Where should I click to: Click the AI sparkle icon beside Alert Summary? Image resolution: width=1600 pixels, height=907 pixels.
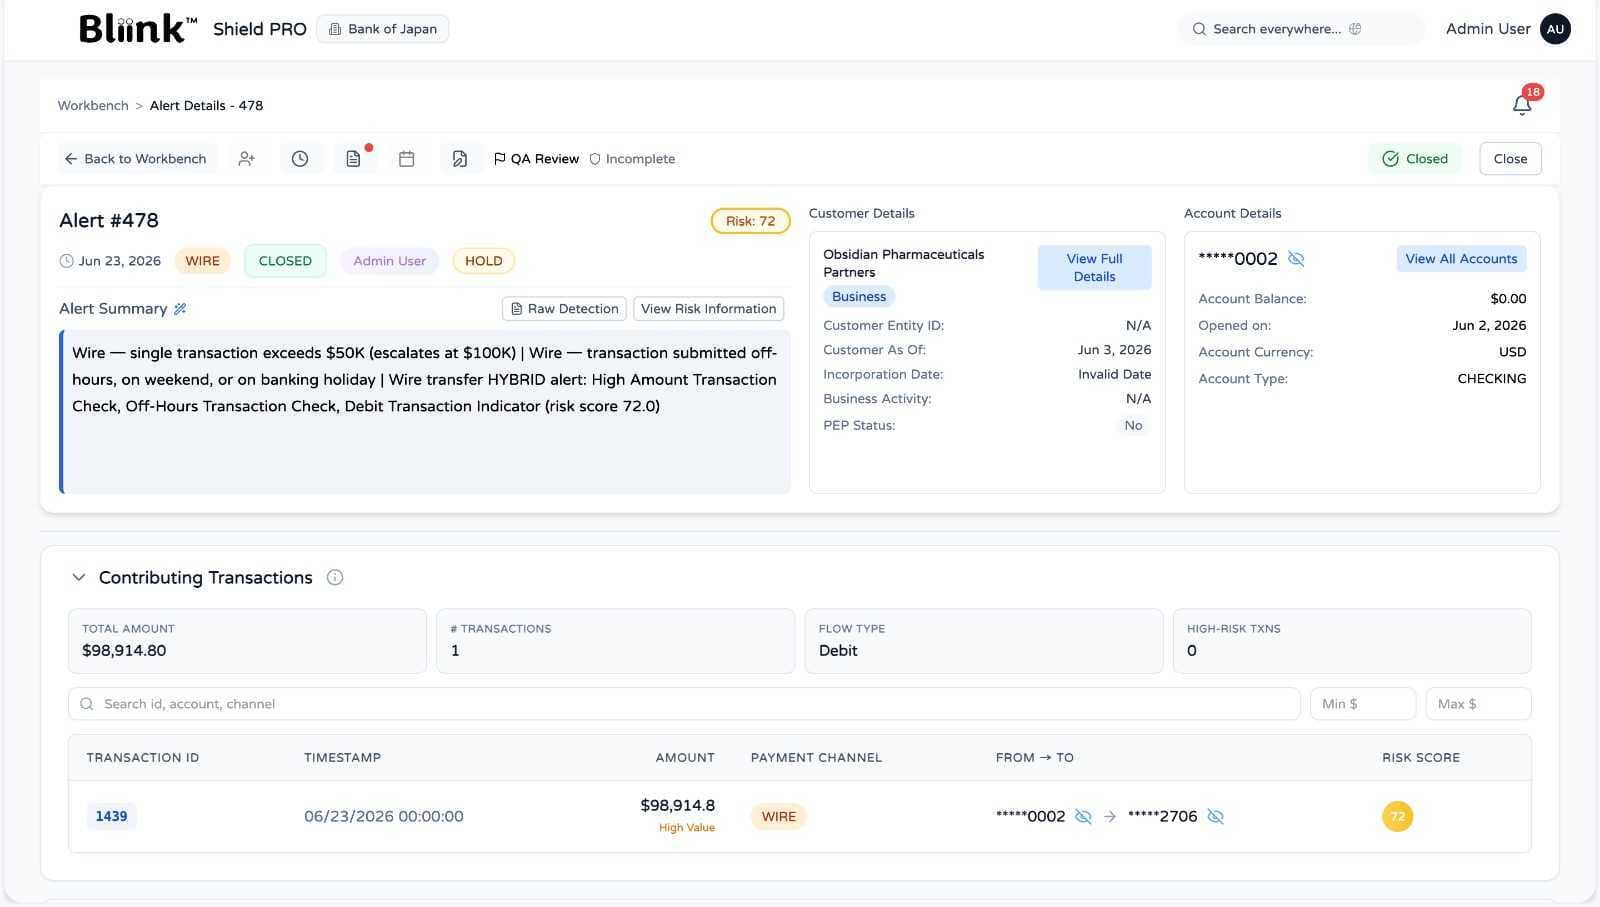point(180,309)
